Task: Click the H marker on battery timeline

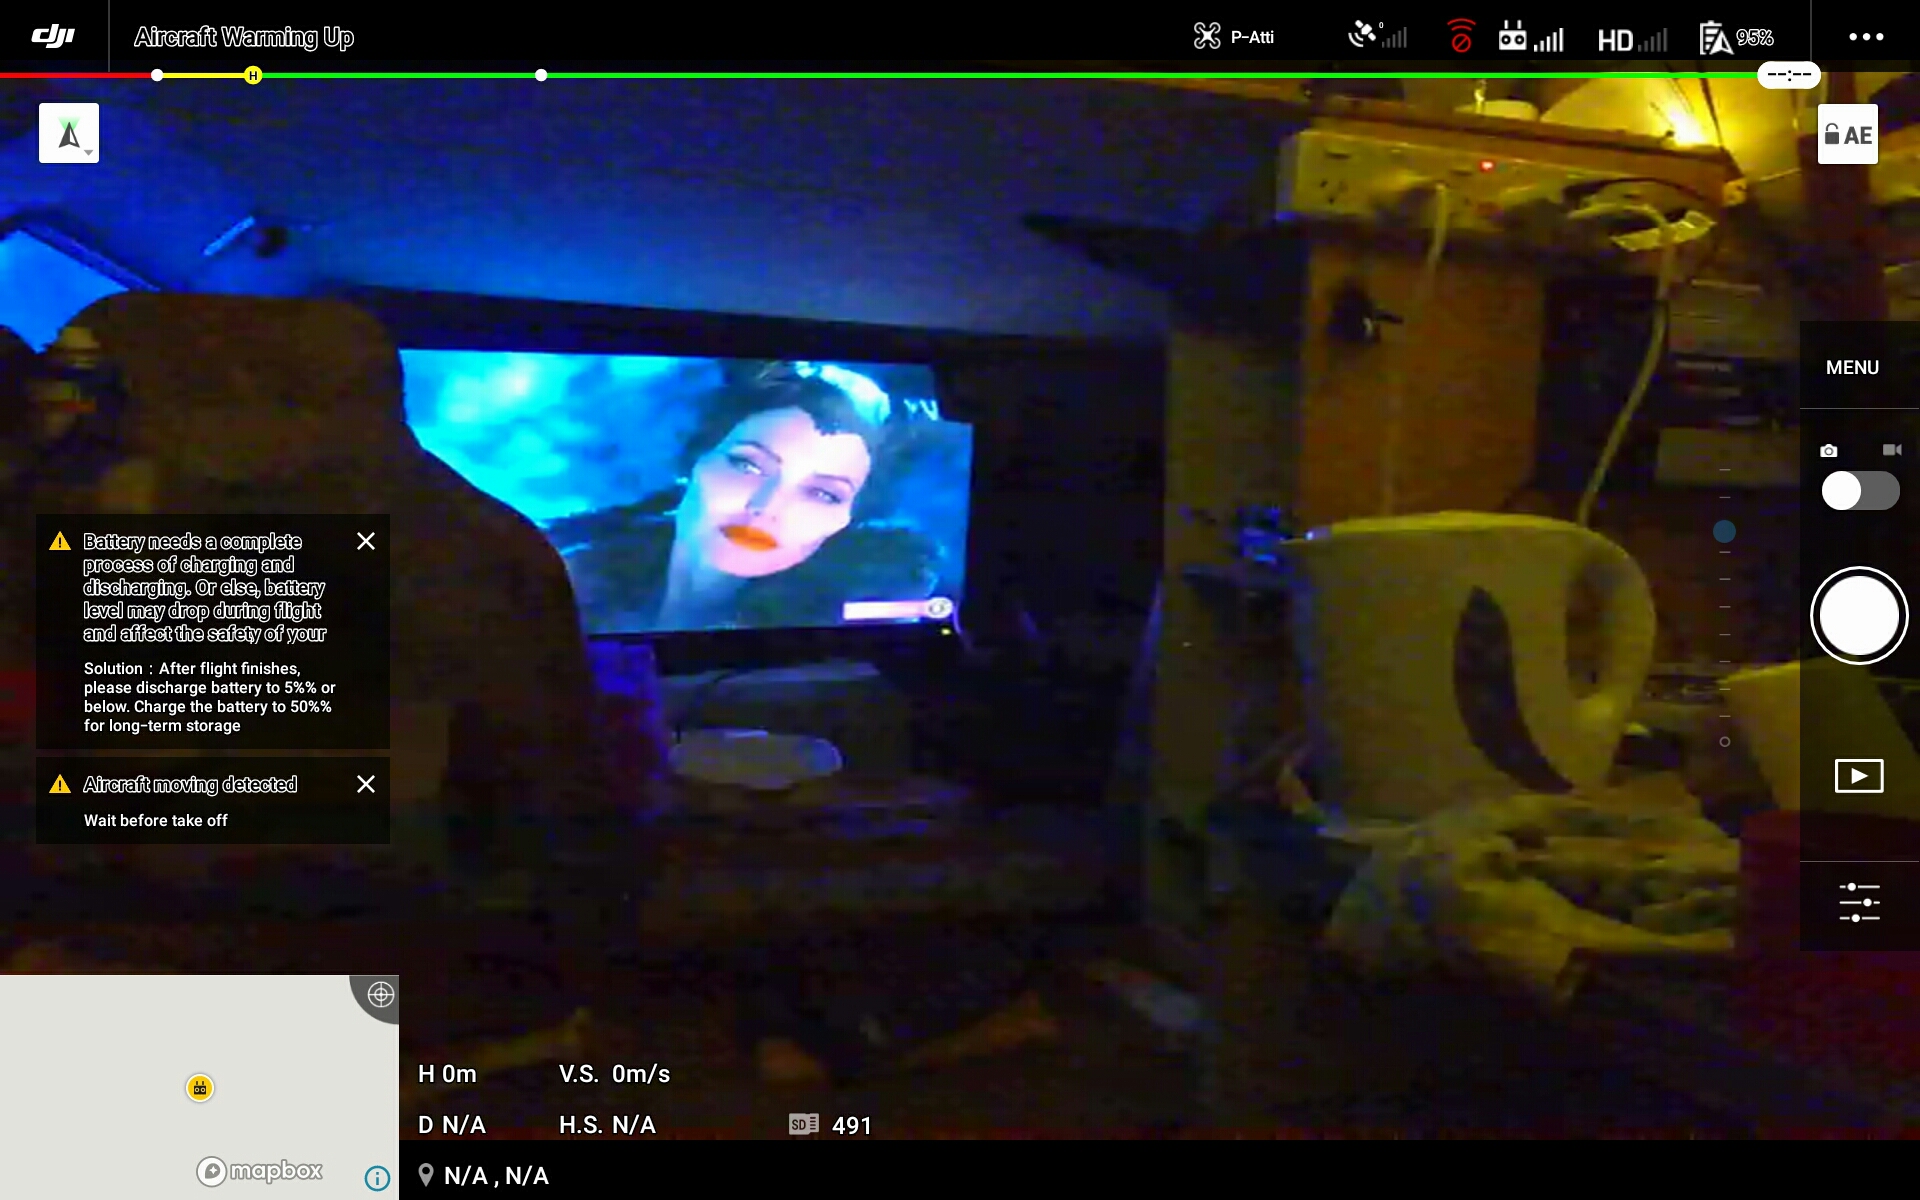Action: tap(253, 75)
